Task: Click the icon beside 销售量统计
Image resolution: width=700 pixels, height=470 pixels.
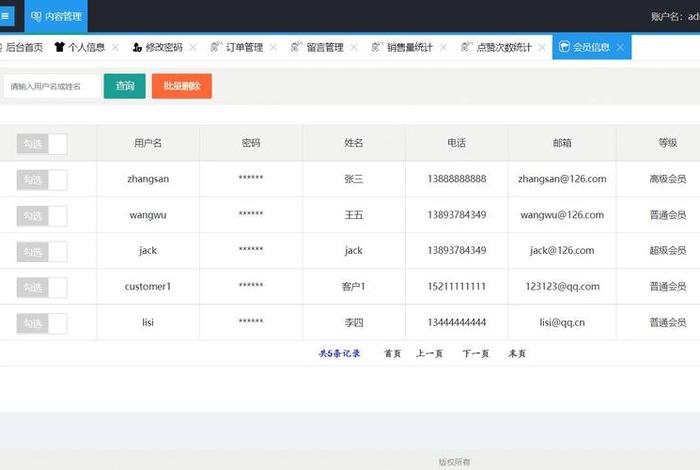Action: [x=377, y=46]
